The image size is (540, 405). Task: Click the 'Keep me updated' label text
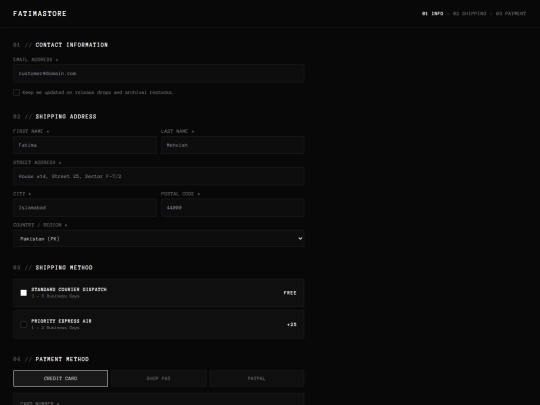(98, 92)
